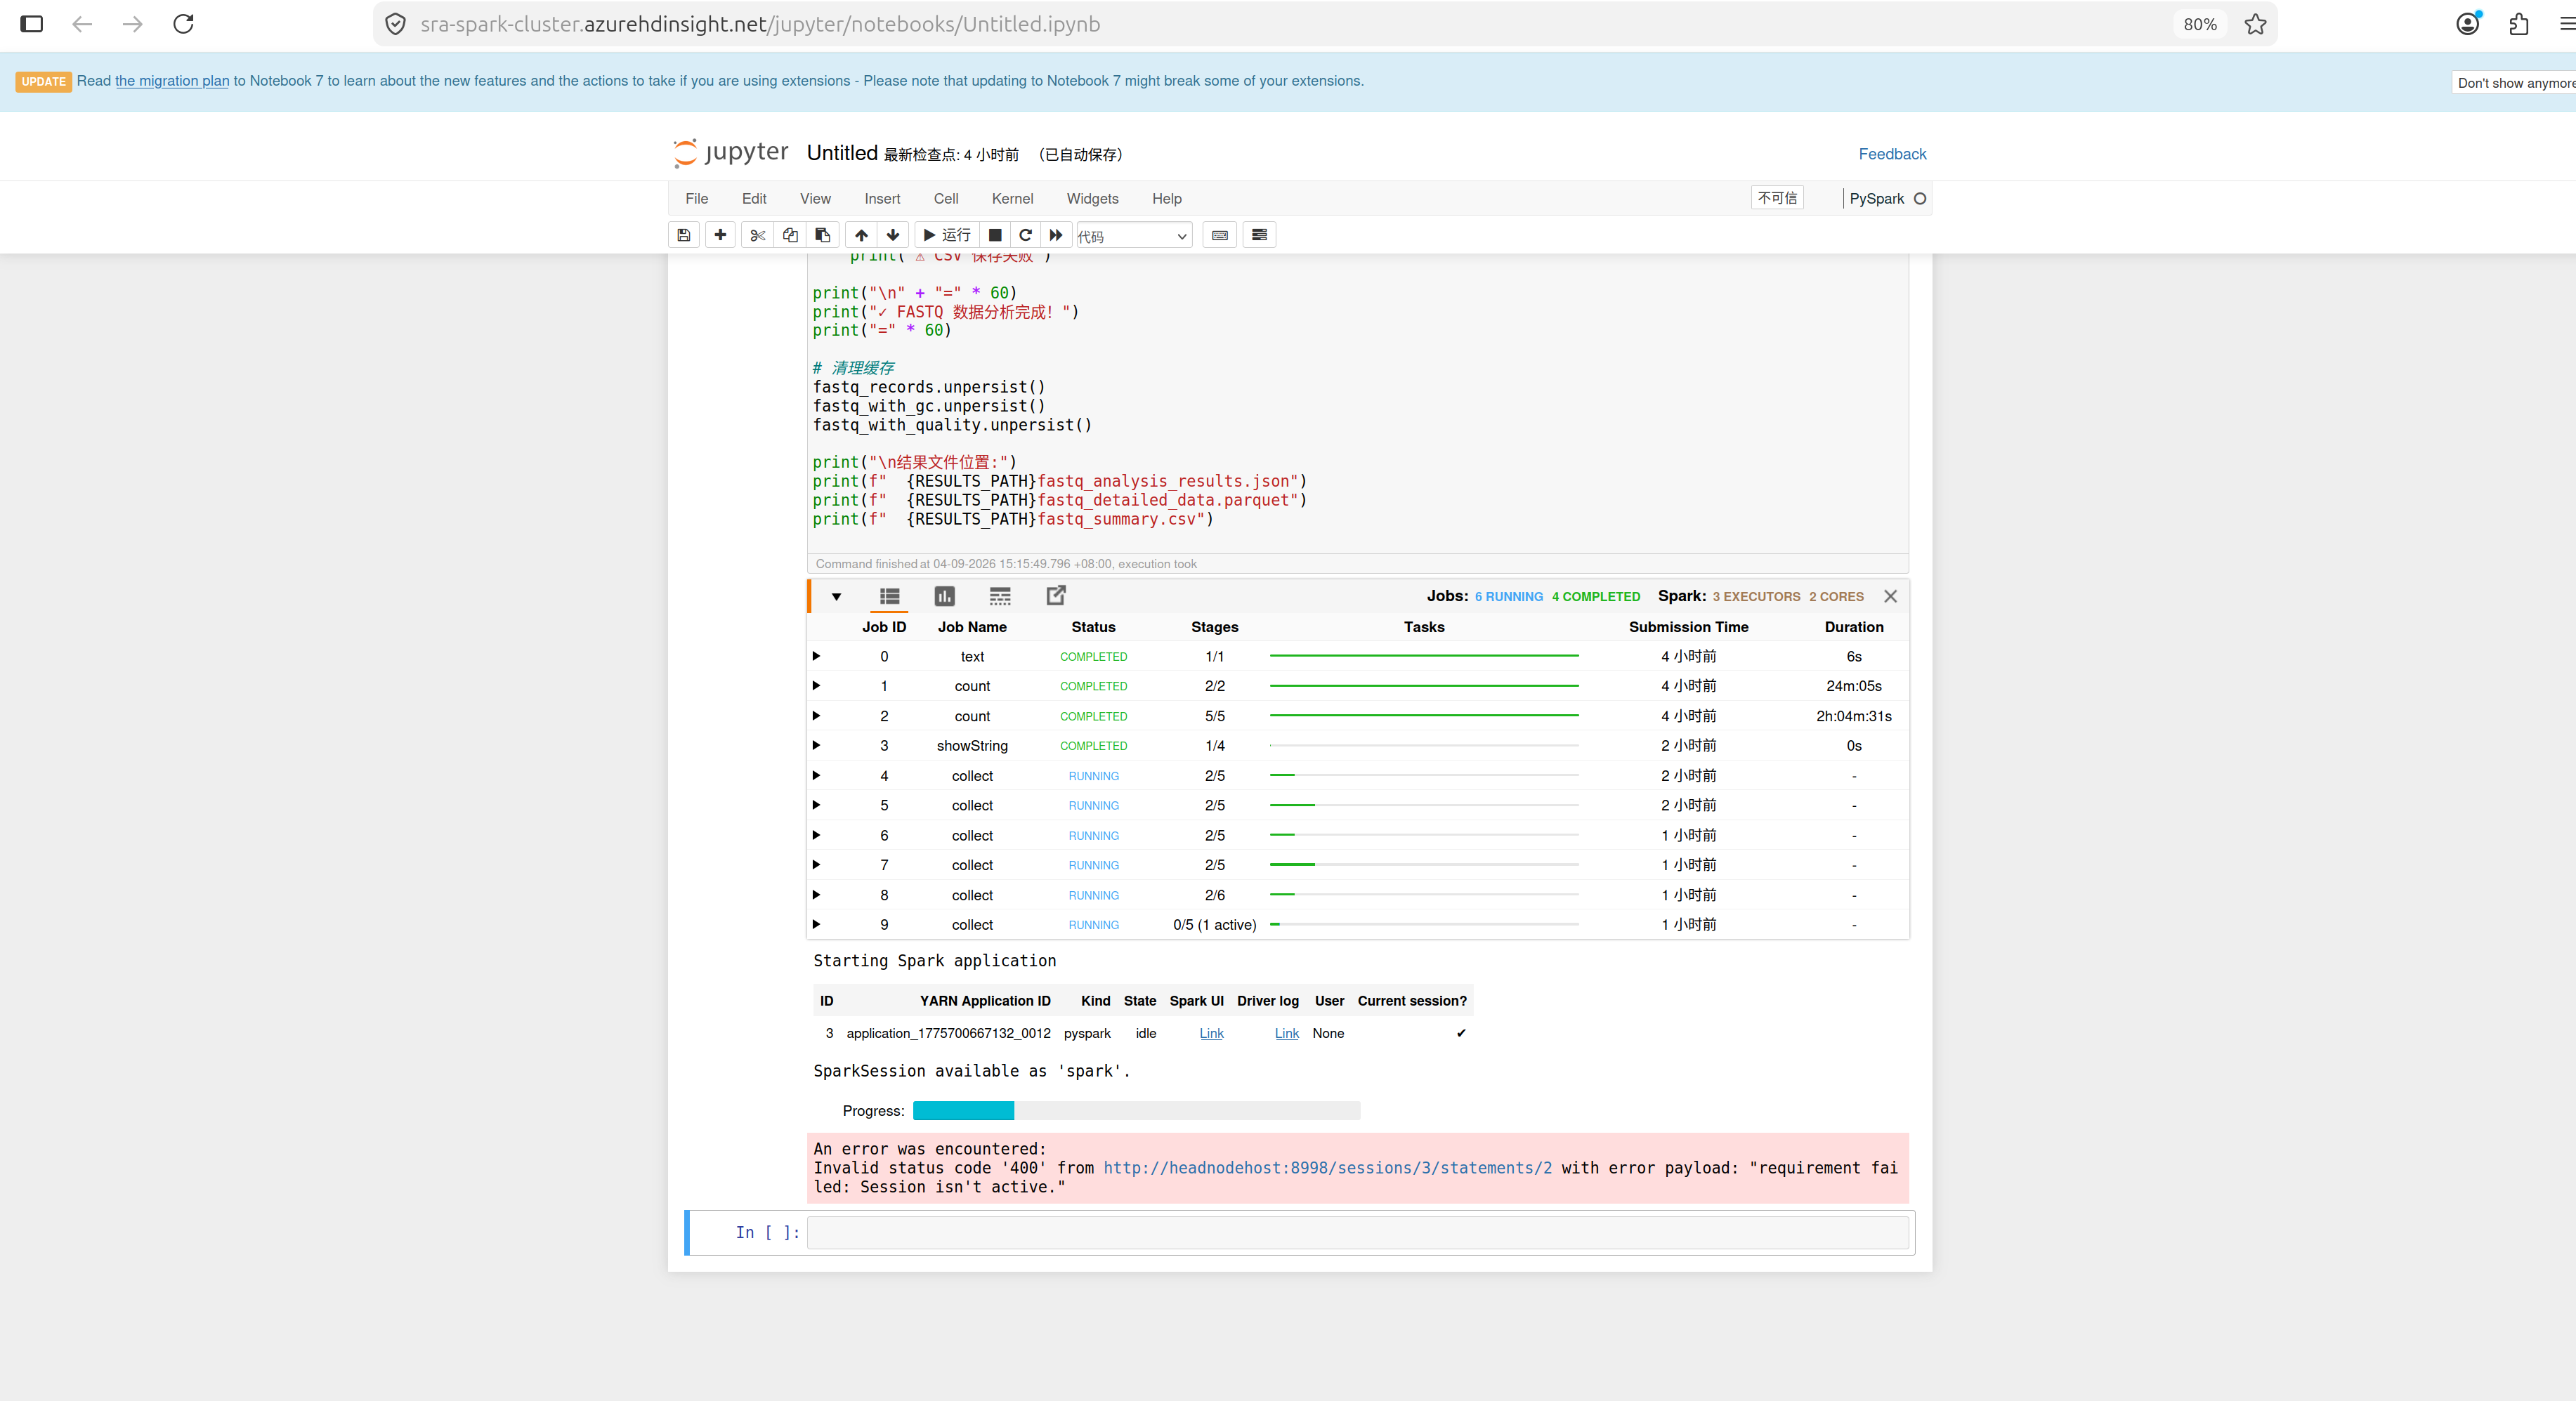2576x1401 pixels.
Task: Click the task progress bar for job 2
Action: click(x=1424, y=716)
